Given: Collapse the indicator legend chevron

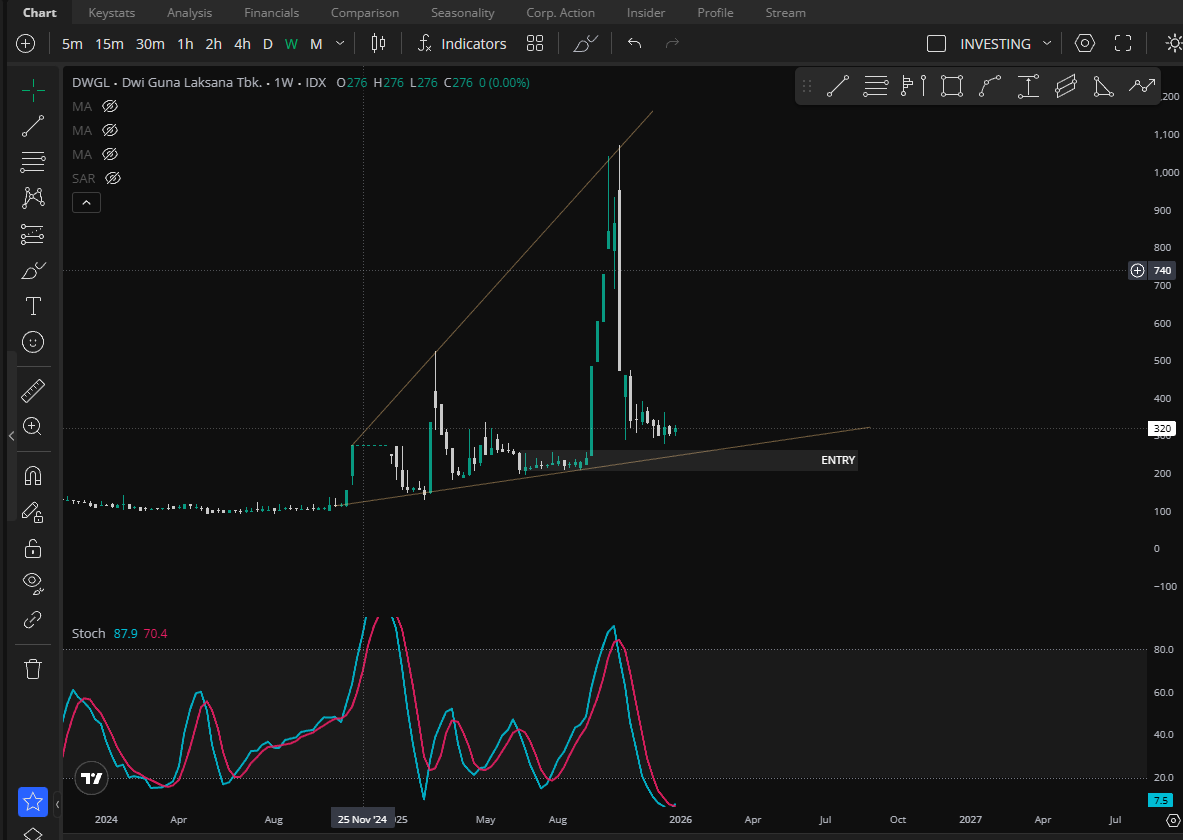Looking at the screenshot, I should tap(86, 203).
